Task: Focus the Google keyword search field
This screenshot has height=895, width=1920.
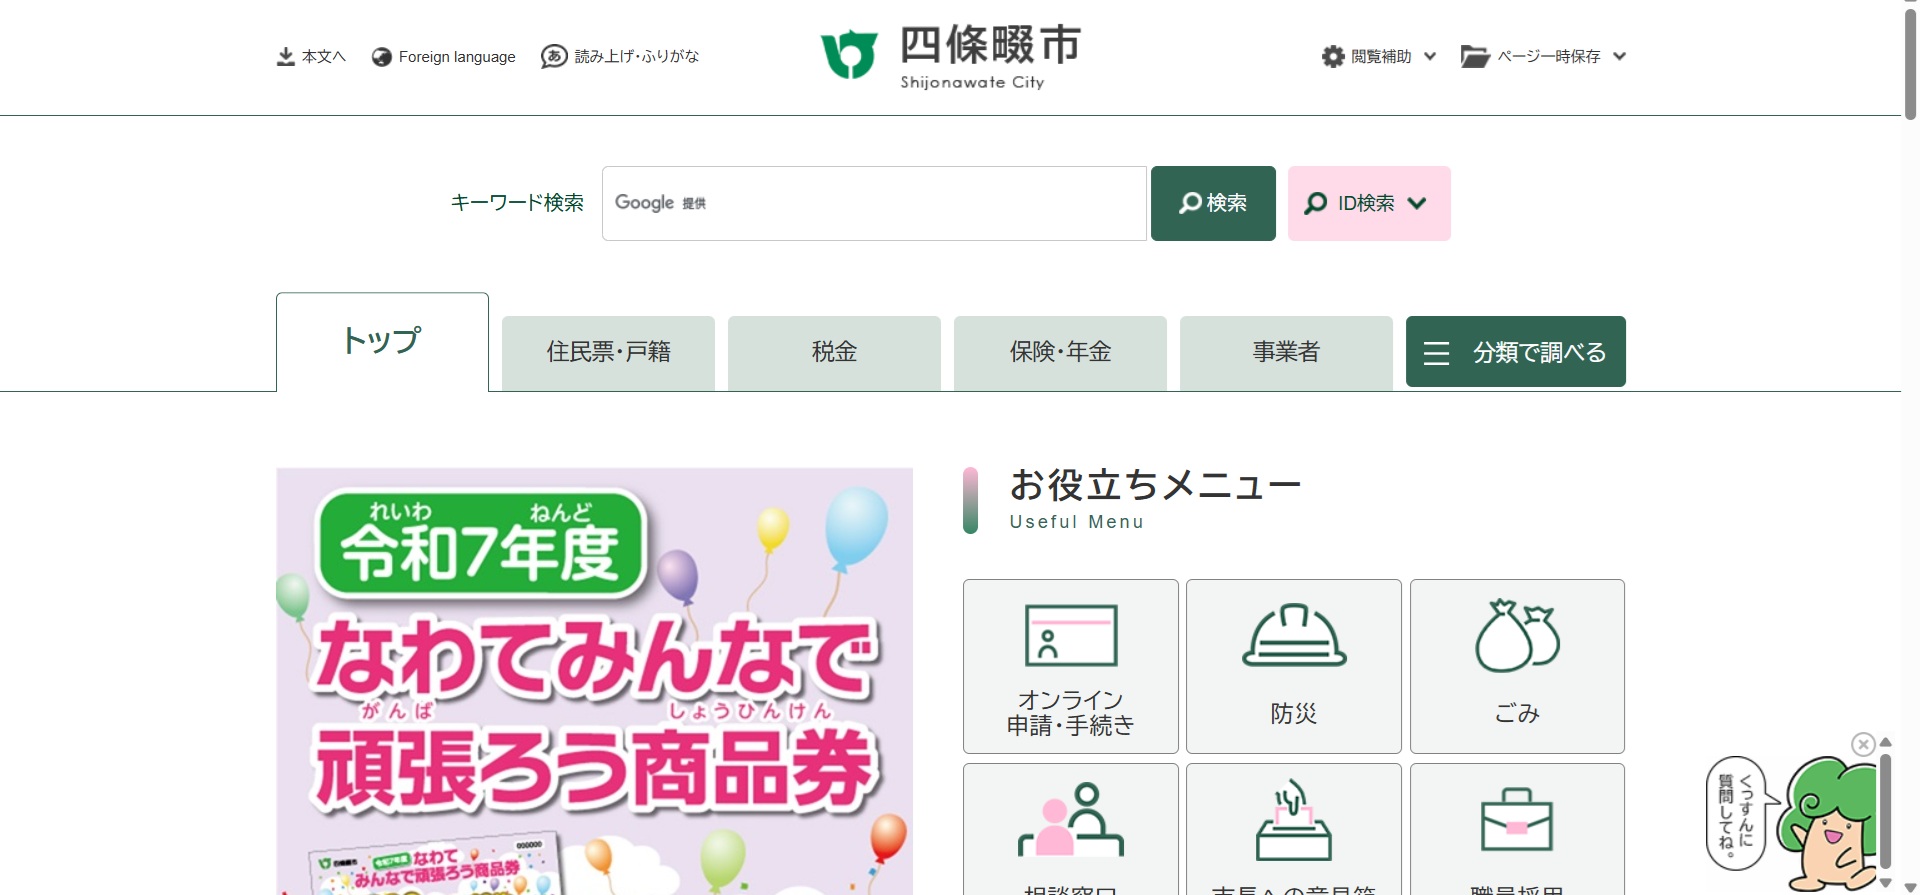Action: point(874,203)
